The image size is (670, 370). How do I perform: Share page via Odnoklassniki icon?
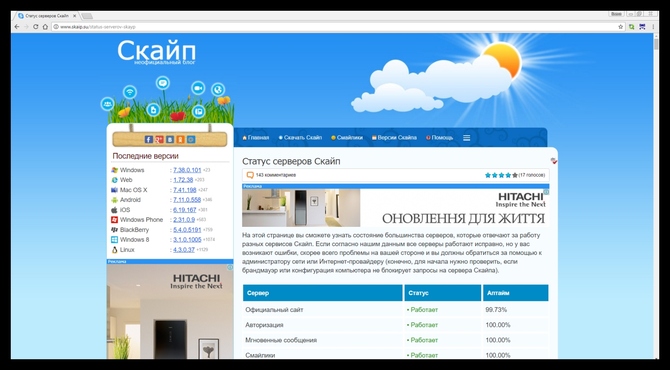click(180, 139)
